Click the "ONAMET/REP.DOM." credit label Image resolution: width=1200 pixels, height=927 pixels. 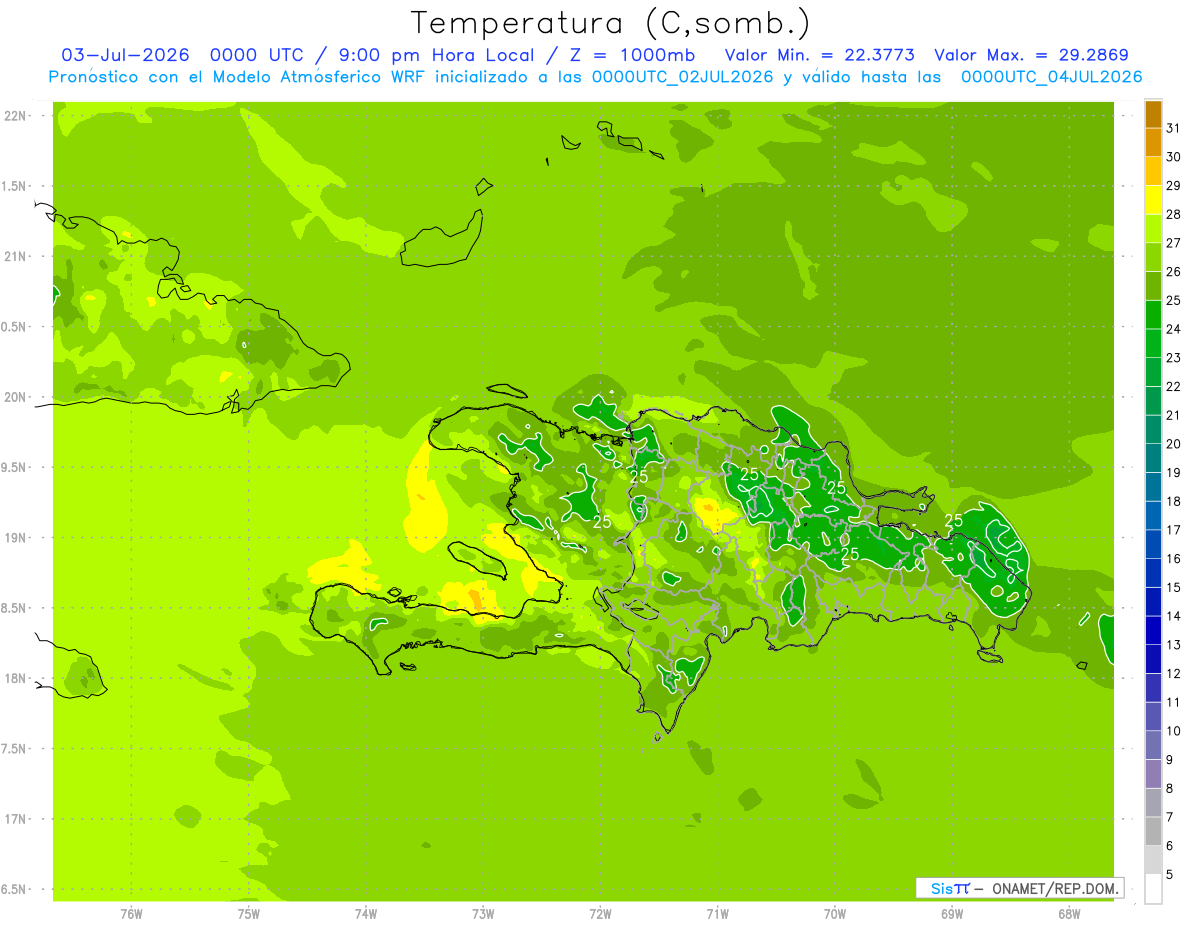tap(1056, 888)
